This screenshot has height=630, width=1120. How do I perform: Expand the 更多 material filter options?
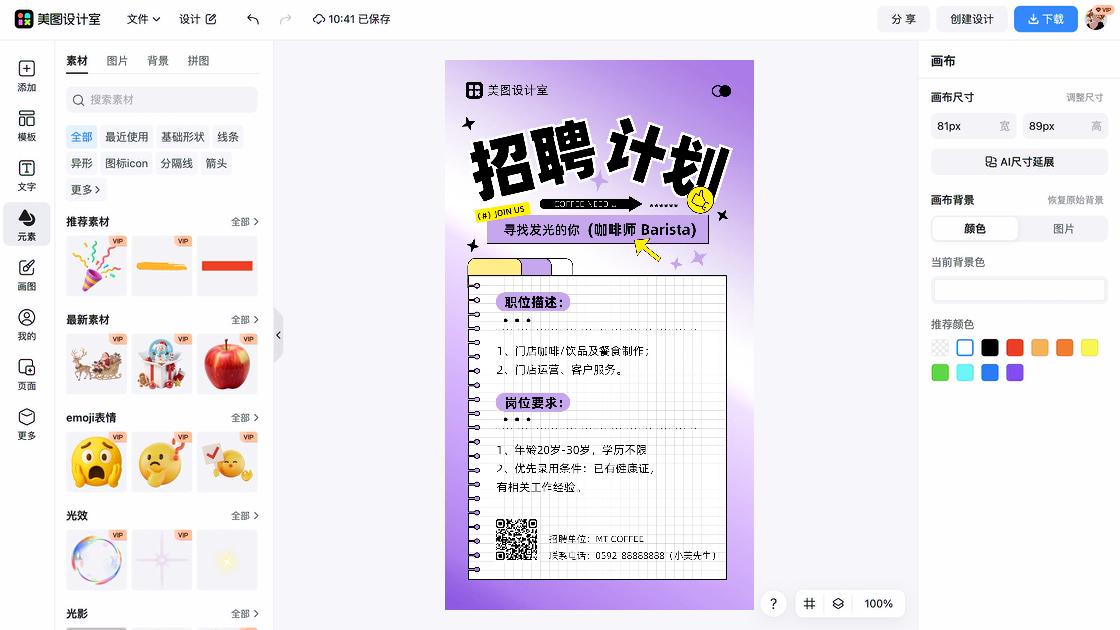click(x=85, y=189)
